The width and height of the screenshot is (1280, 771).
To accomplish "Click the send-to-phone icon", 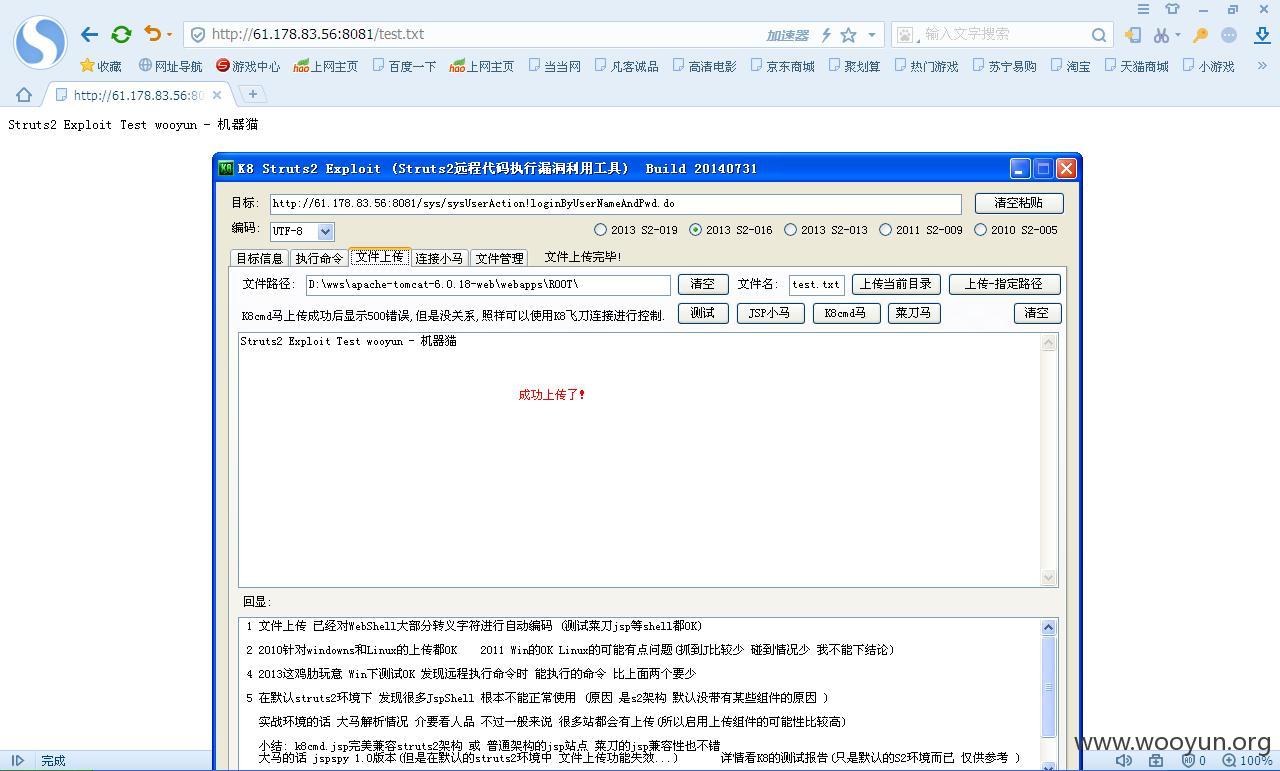I will 1133,35.
